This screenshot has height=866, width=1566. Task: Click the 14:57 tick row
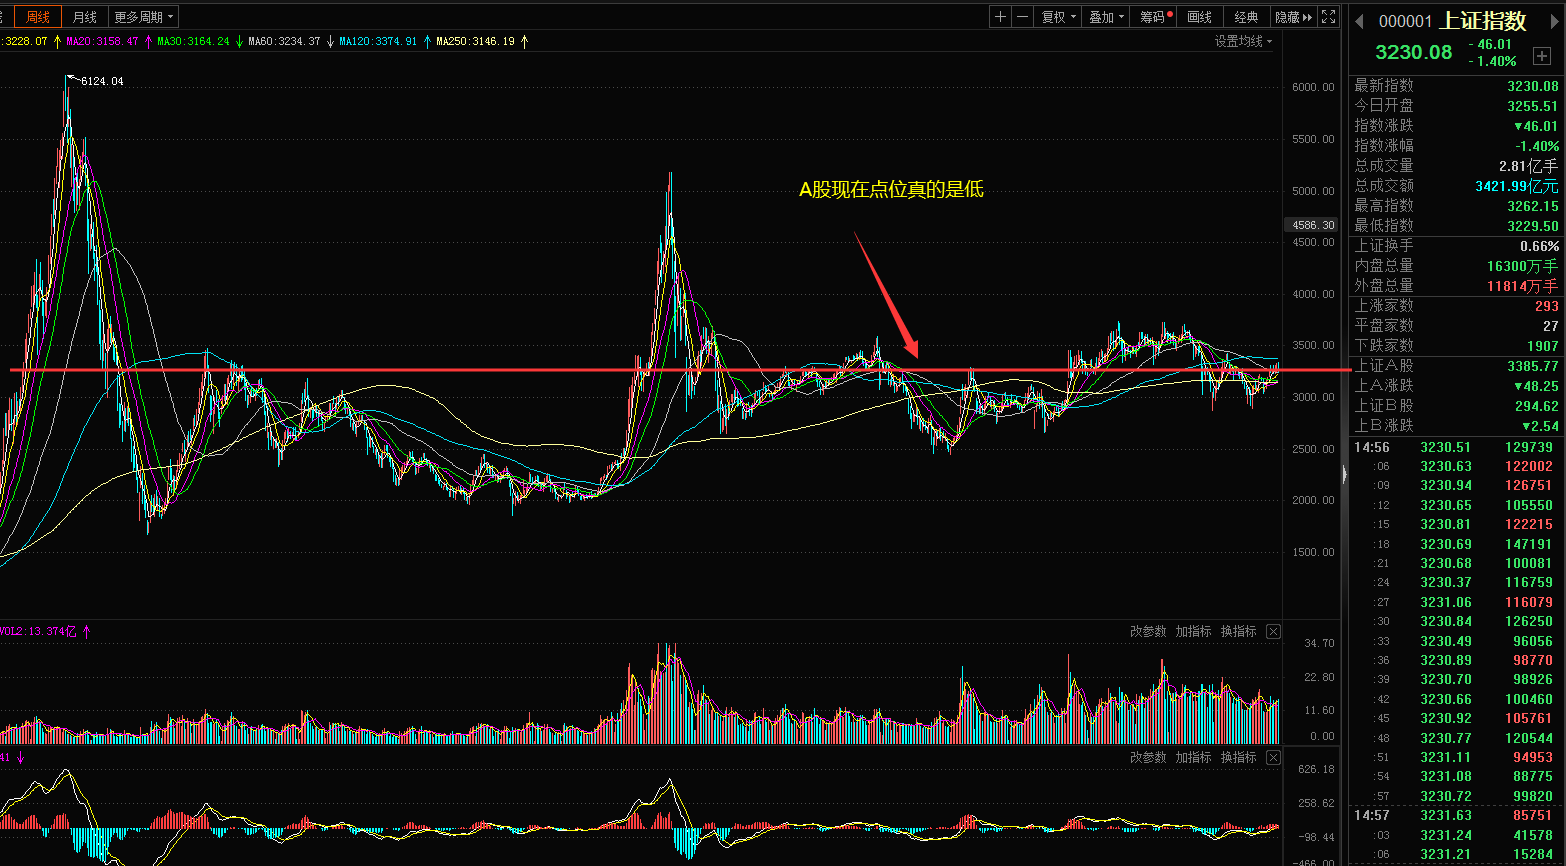[1456, 815]
